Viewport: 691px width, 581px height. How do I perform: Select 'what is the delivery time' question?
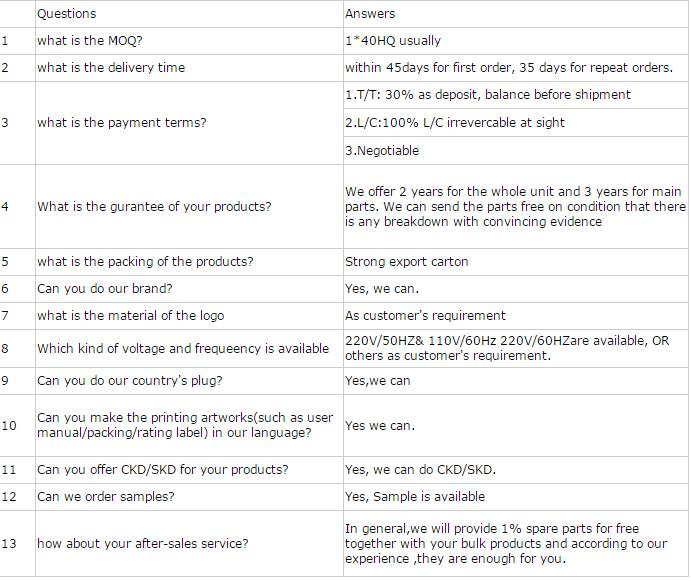click(x=111, y=67)
